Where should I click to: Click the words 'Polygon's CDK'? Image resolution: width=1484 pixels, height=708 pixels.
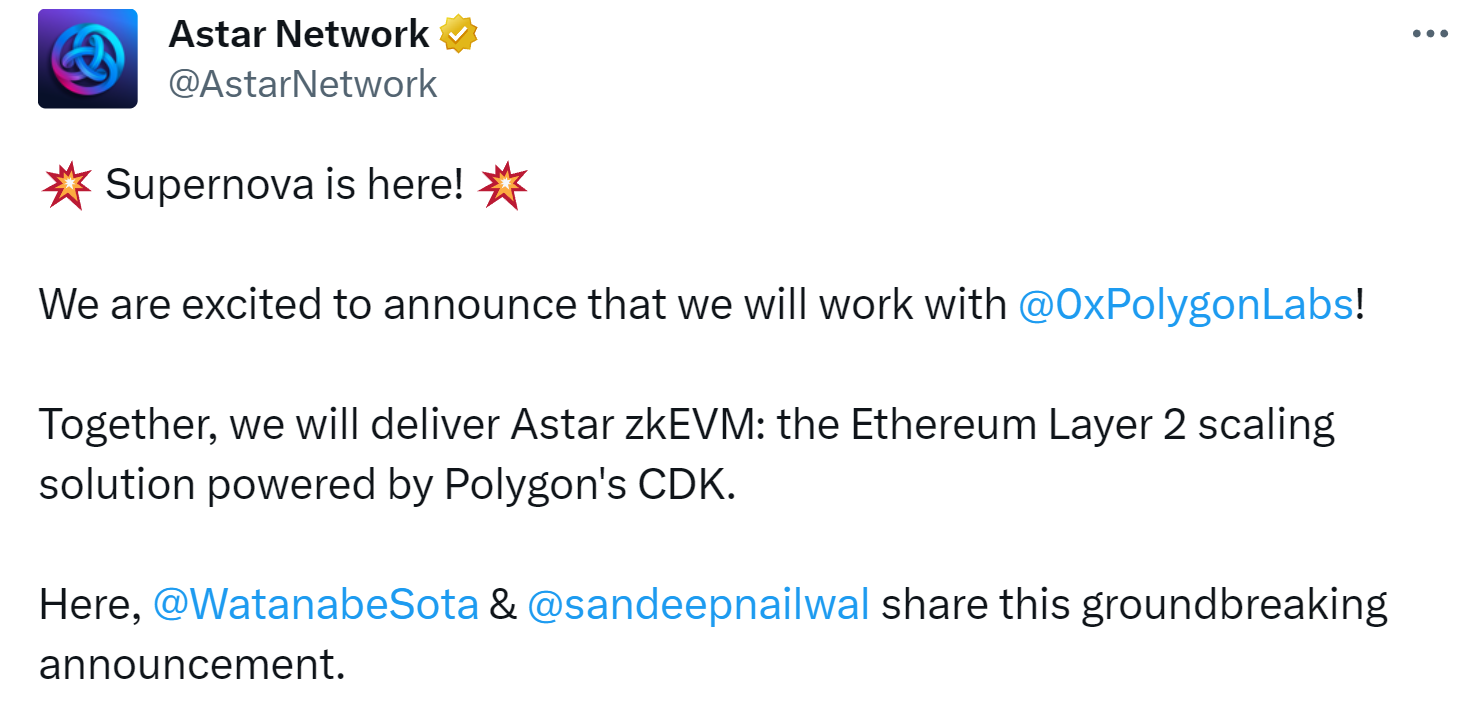tap(587, 485)
